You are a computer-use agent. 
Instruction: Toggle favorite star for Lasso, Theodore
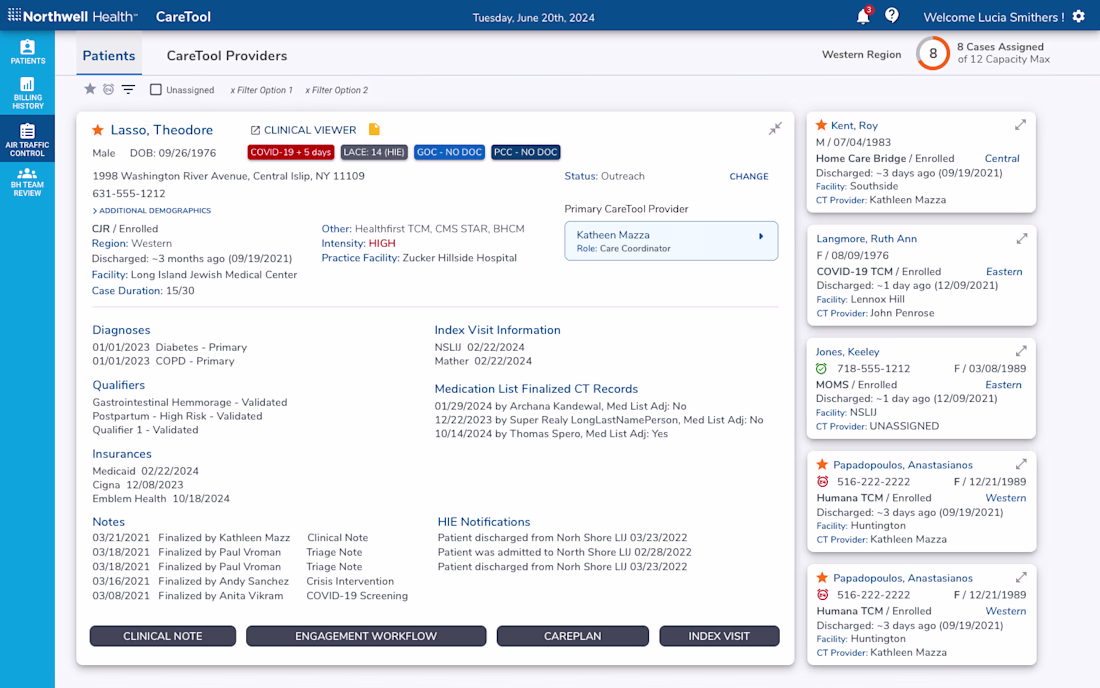pos(98,130)
